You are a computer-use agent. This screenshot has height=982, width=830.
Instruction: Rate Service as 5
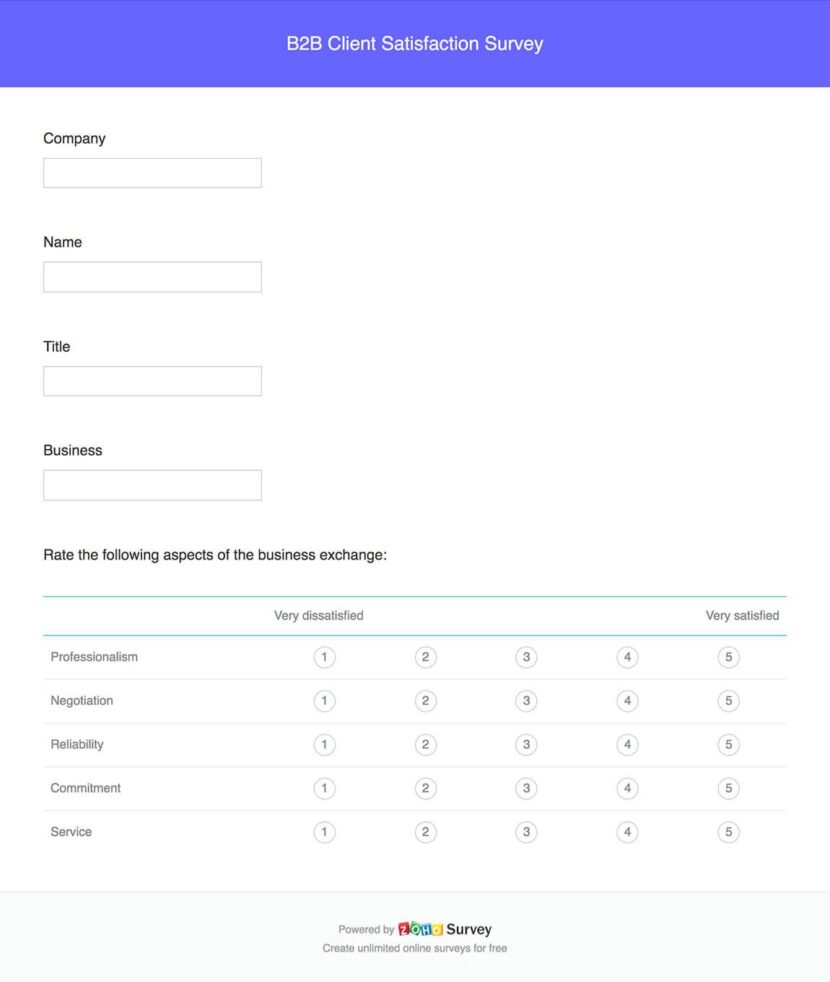[x=728, y=831]
